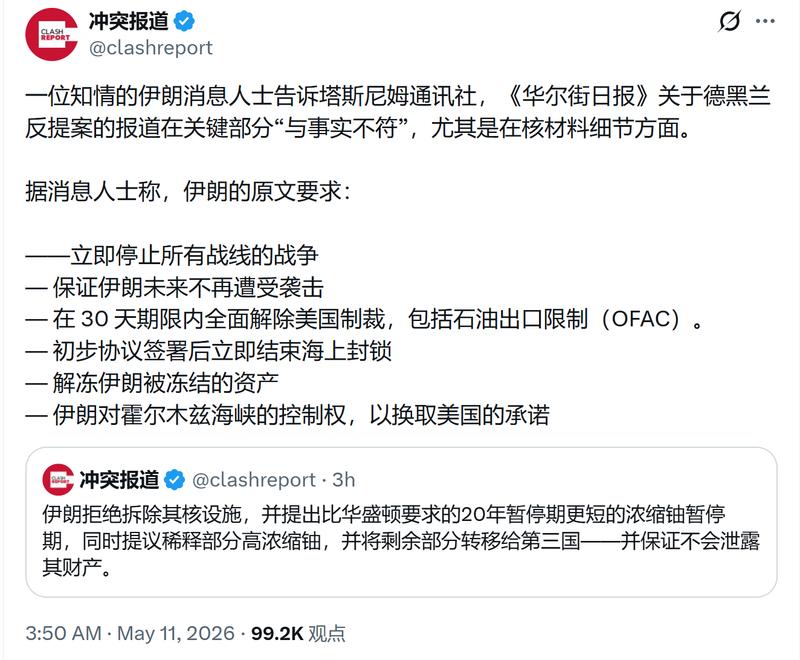Click the blue verified badge beside 冲突报道
The width and height of the screenshot is (800, 660).
pos(184,21)
